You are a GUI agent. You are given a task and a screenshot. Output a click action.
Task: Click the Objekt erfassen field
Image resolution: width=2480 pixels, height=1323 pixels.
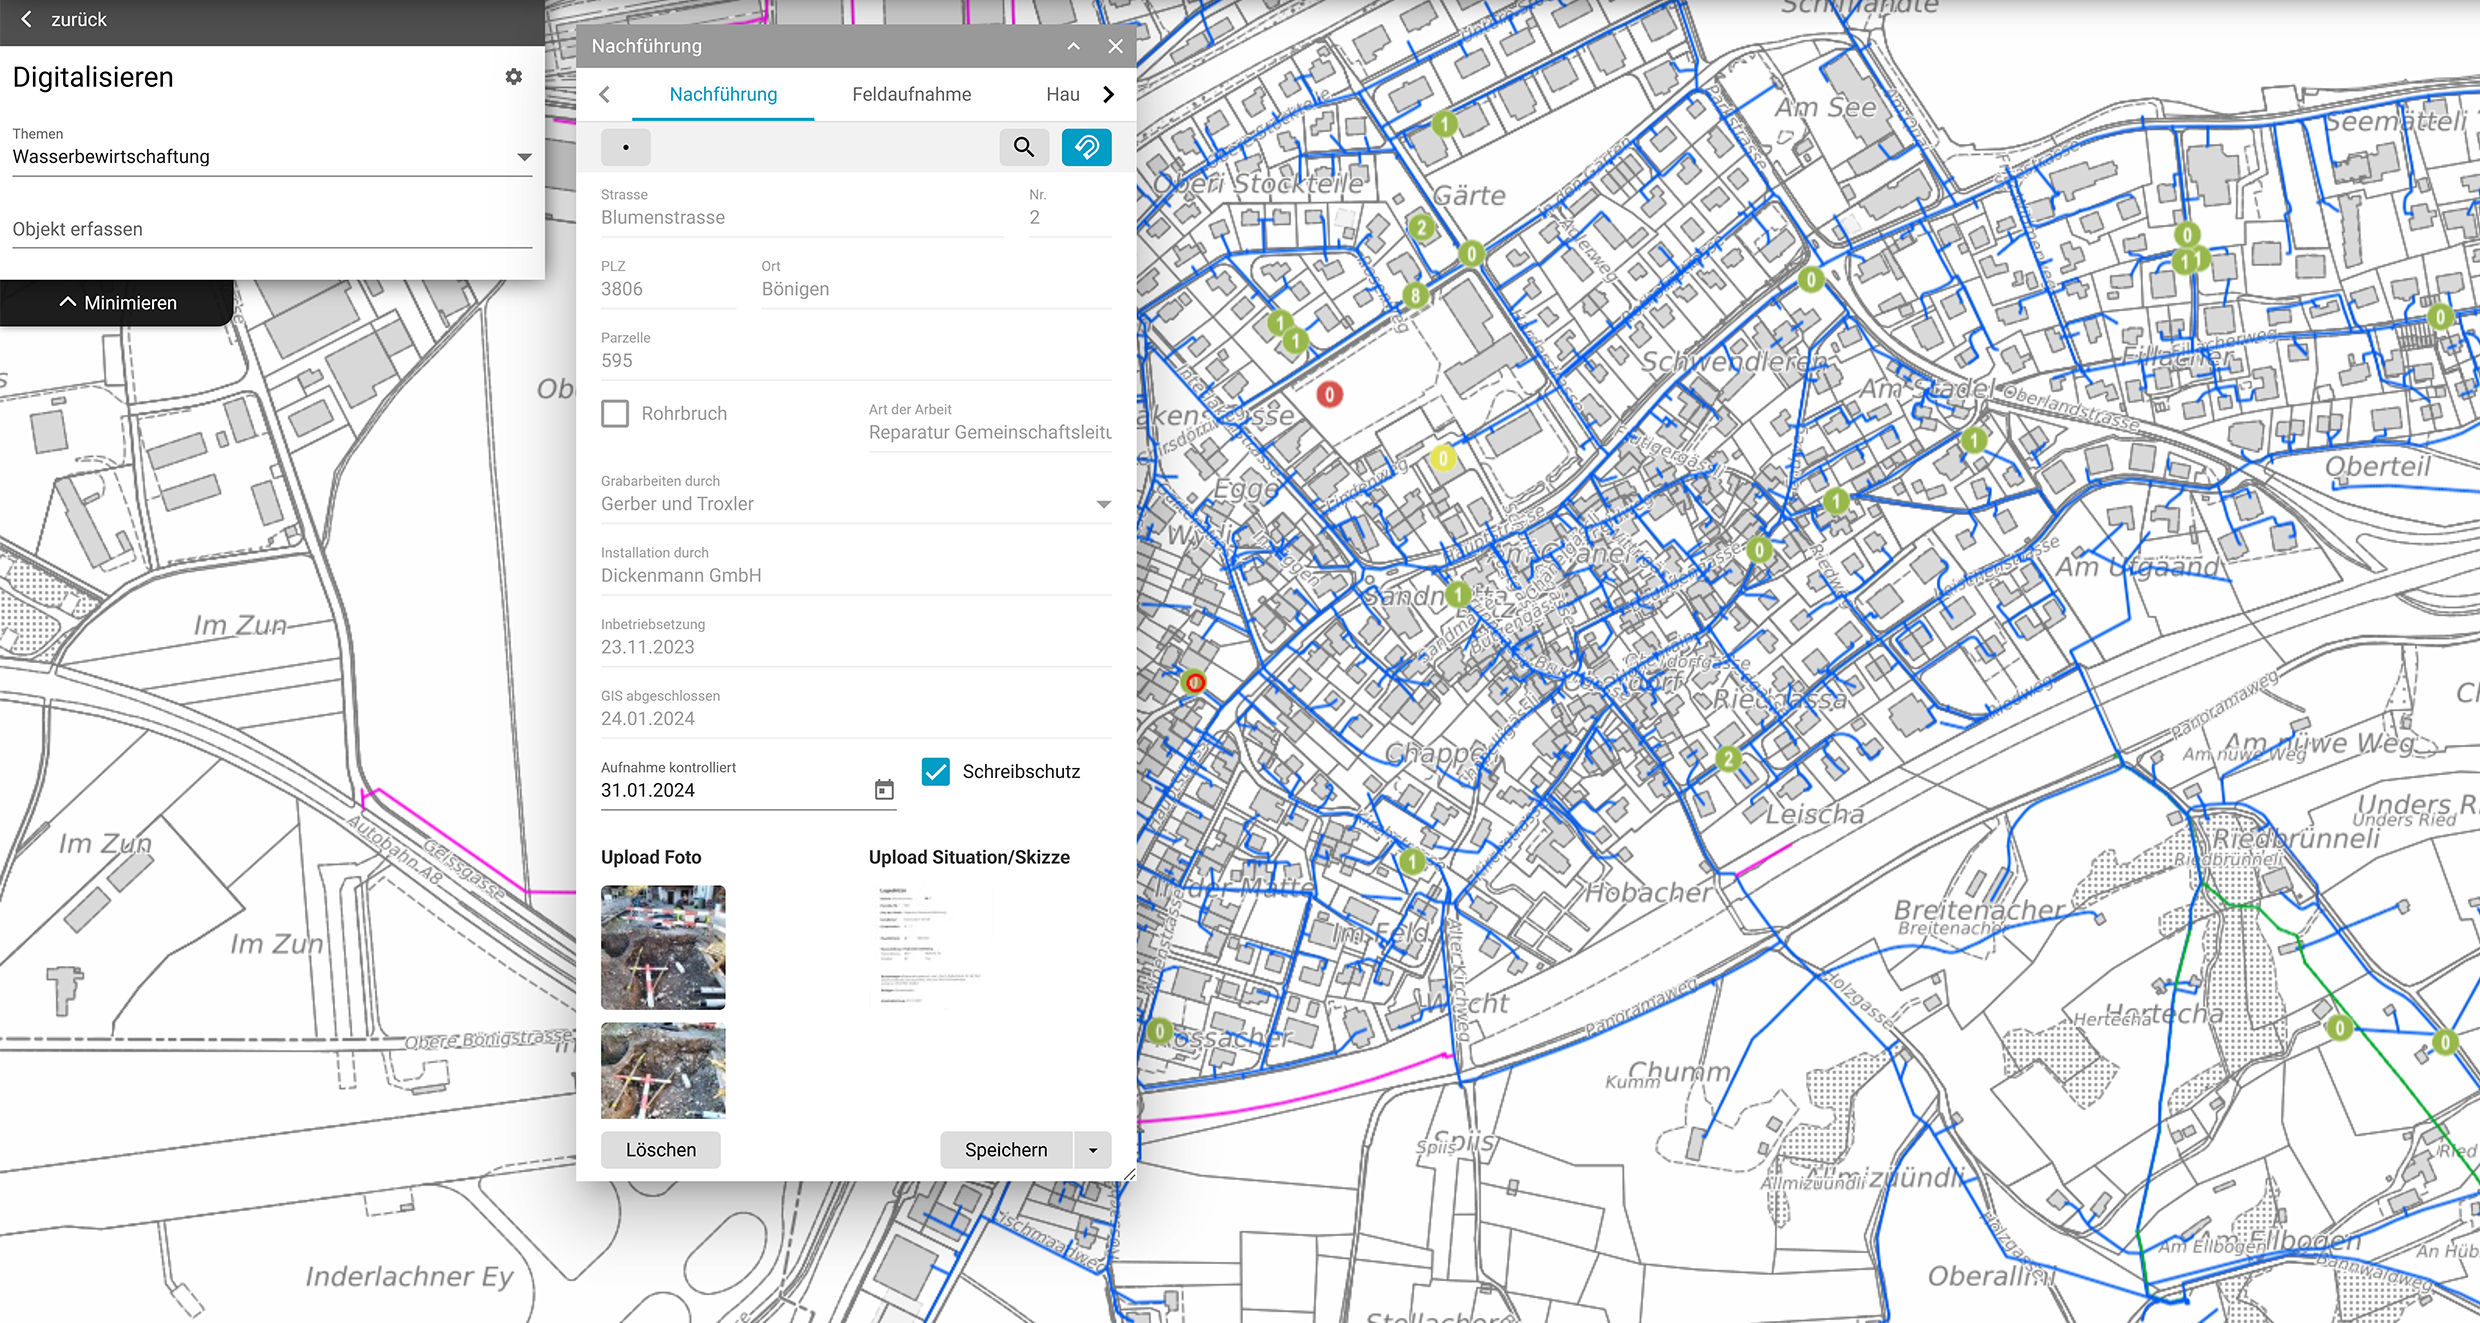(x=271, y=229)
